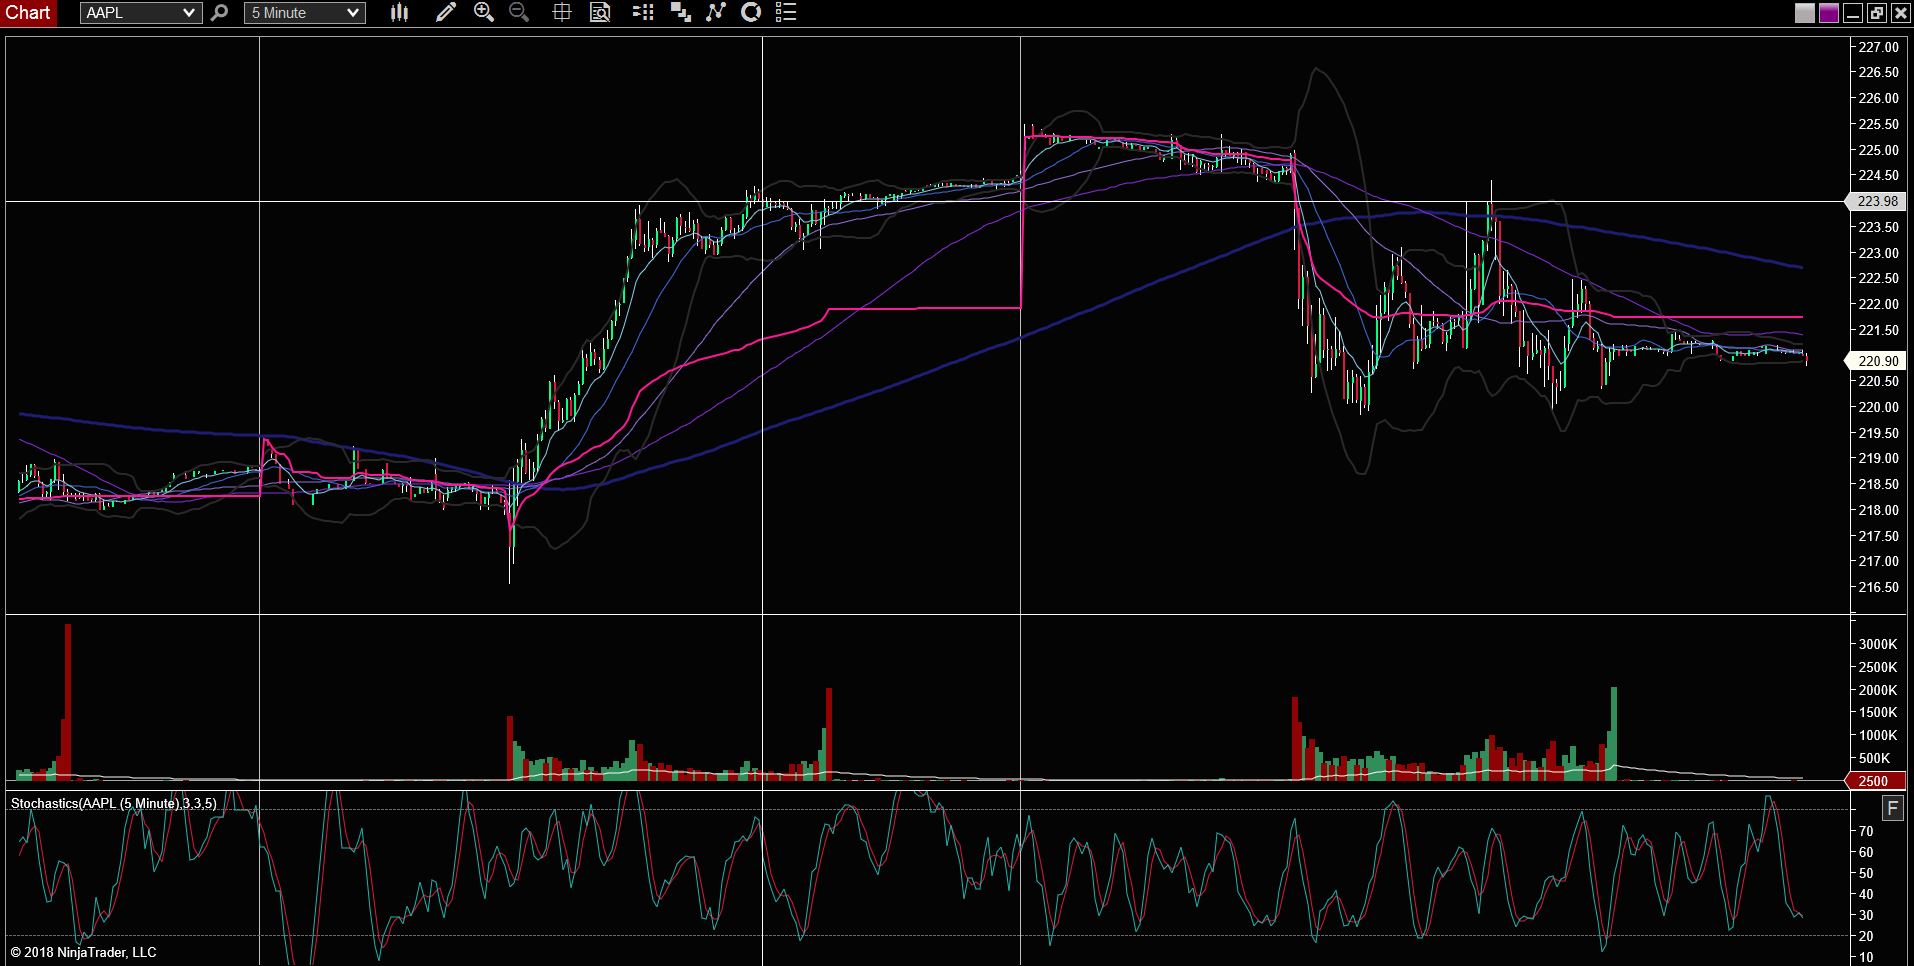Open the Data Series settings icon

pos(644,13)
